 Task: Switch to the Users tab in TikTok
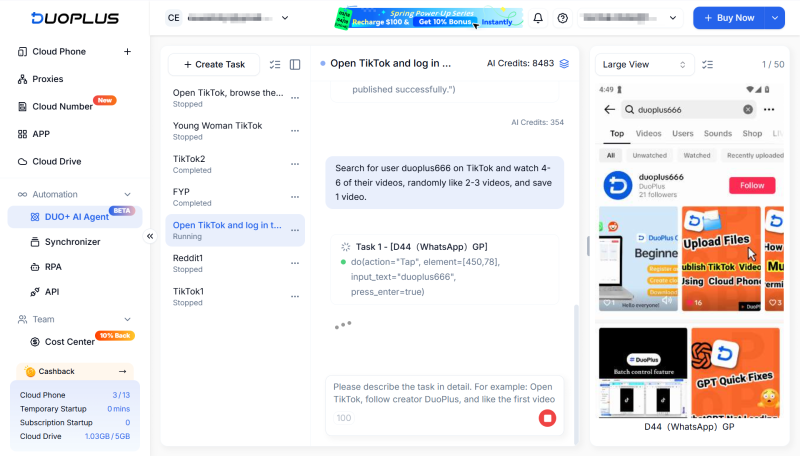coord(683,133)
